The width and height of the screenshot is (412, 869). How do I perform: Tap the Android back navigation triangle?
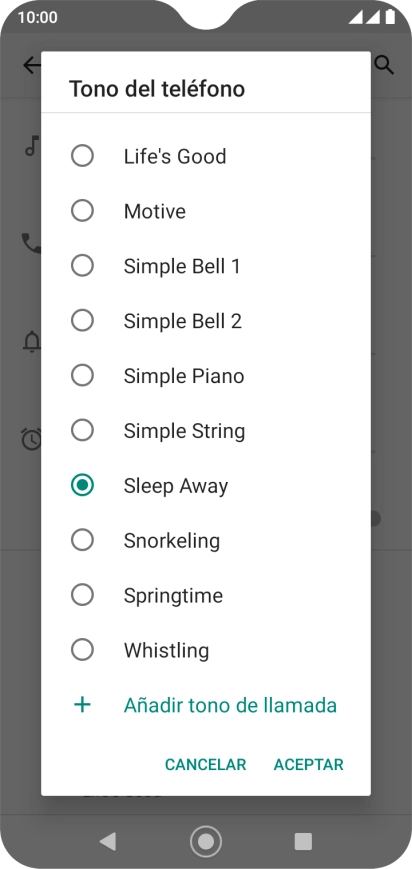pyautogui.click(x=108, y=841)
